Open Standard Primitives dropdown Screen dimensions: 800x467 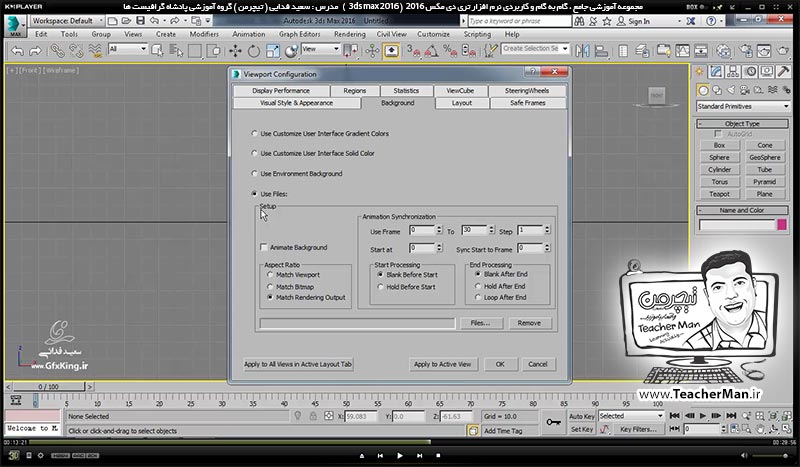[742, 106]
